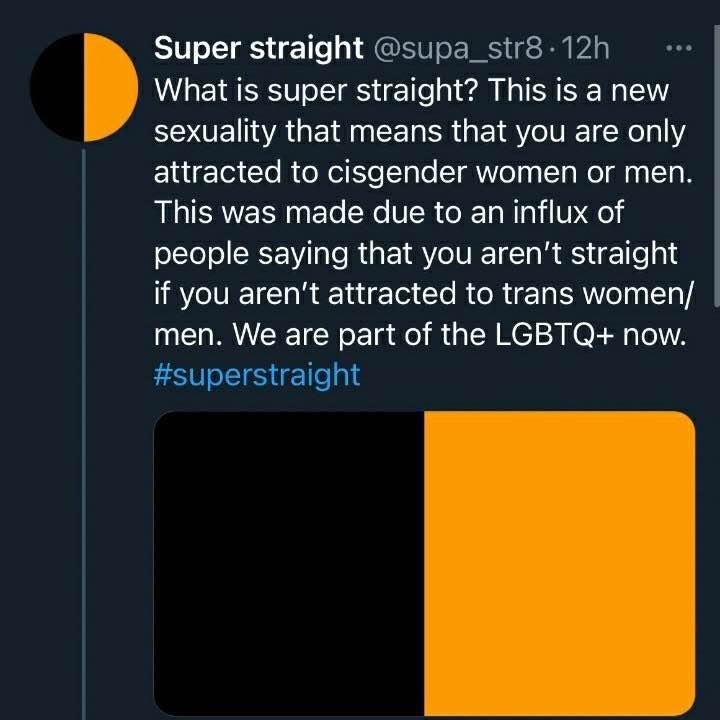
Task: Click the word 'sexuality' in the tweet
Action: pyautogui.click(x=215, y=132)
